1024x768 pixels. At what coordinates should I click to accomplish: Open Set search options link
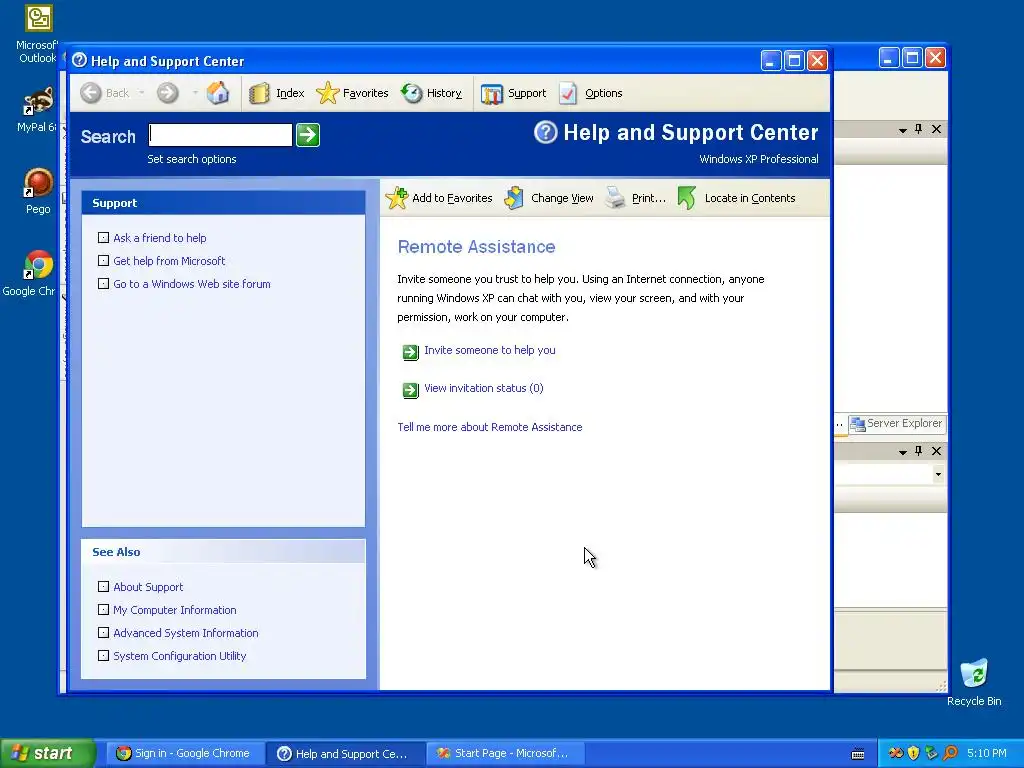[191, 159]
